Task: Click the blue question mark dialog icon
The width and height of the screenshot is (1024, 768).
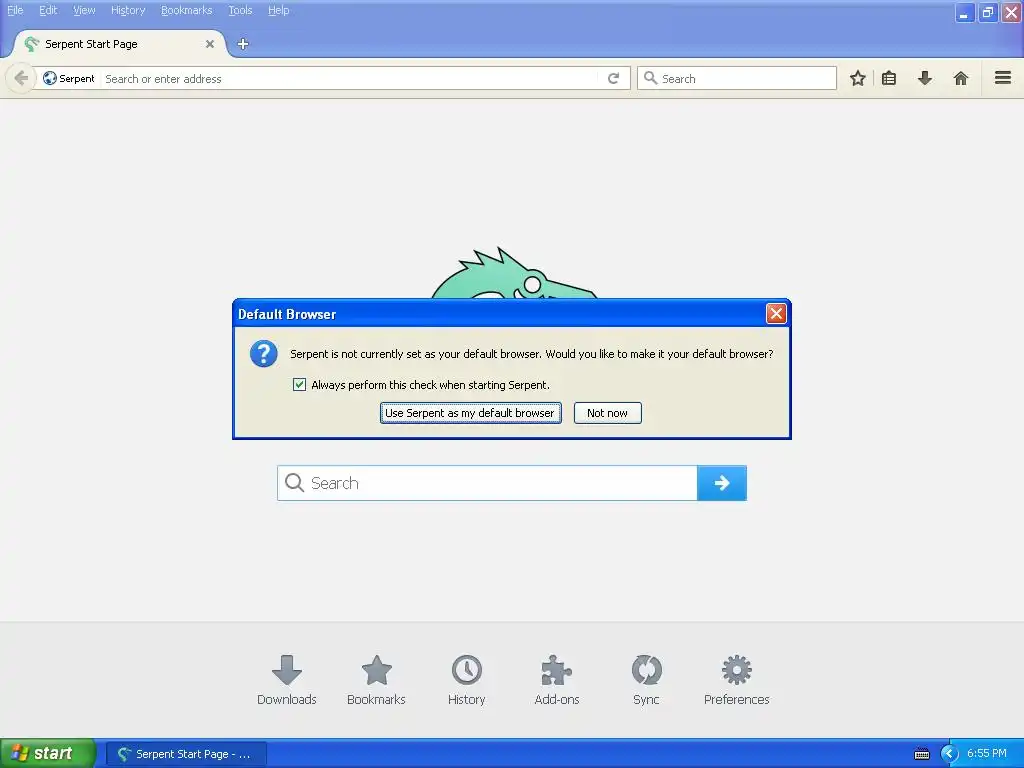Action: pyautogui.click(x=264, y=354)
